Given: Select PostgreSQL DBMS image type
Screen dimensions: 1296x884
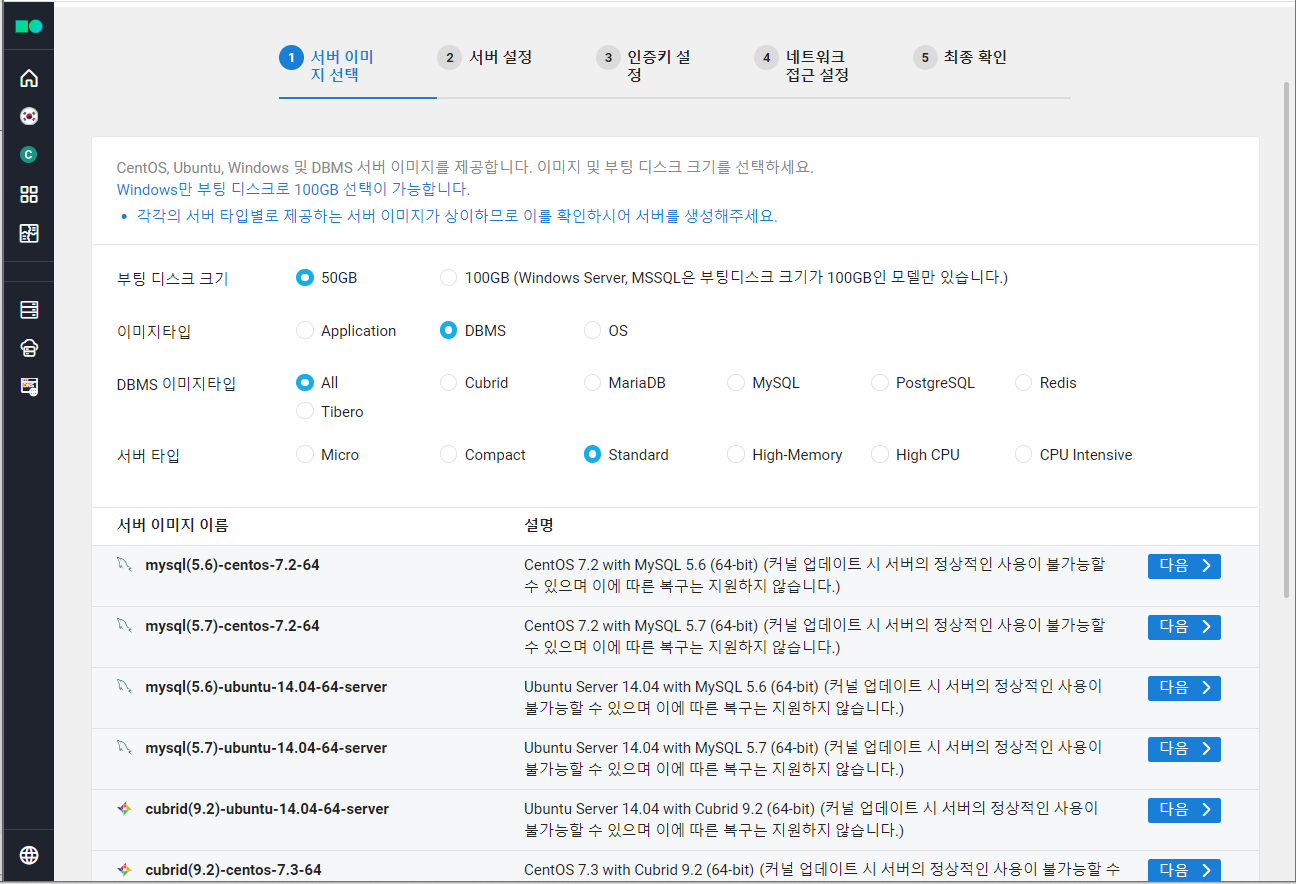Looking at the screenshot, I should [880, 382].
